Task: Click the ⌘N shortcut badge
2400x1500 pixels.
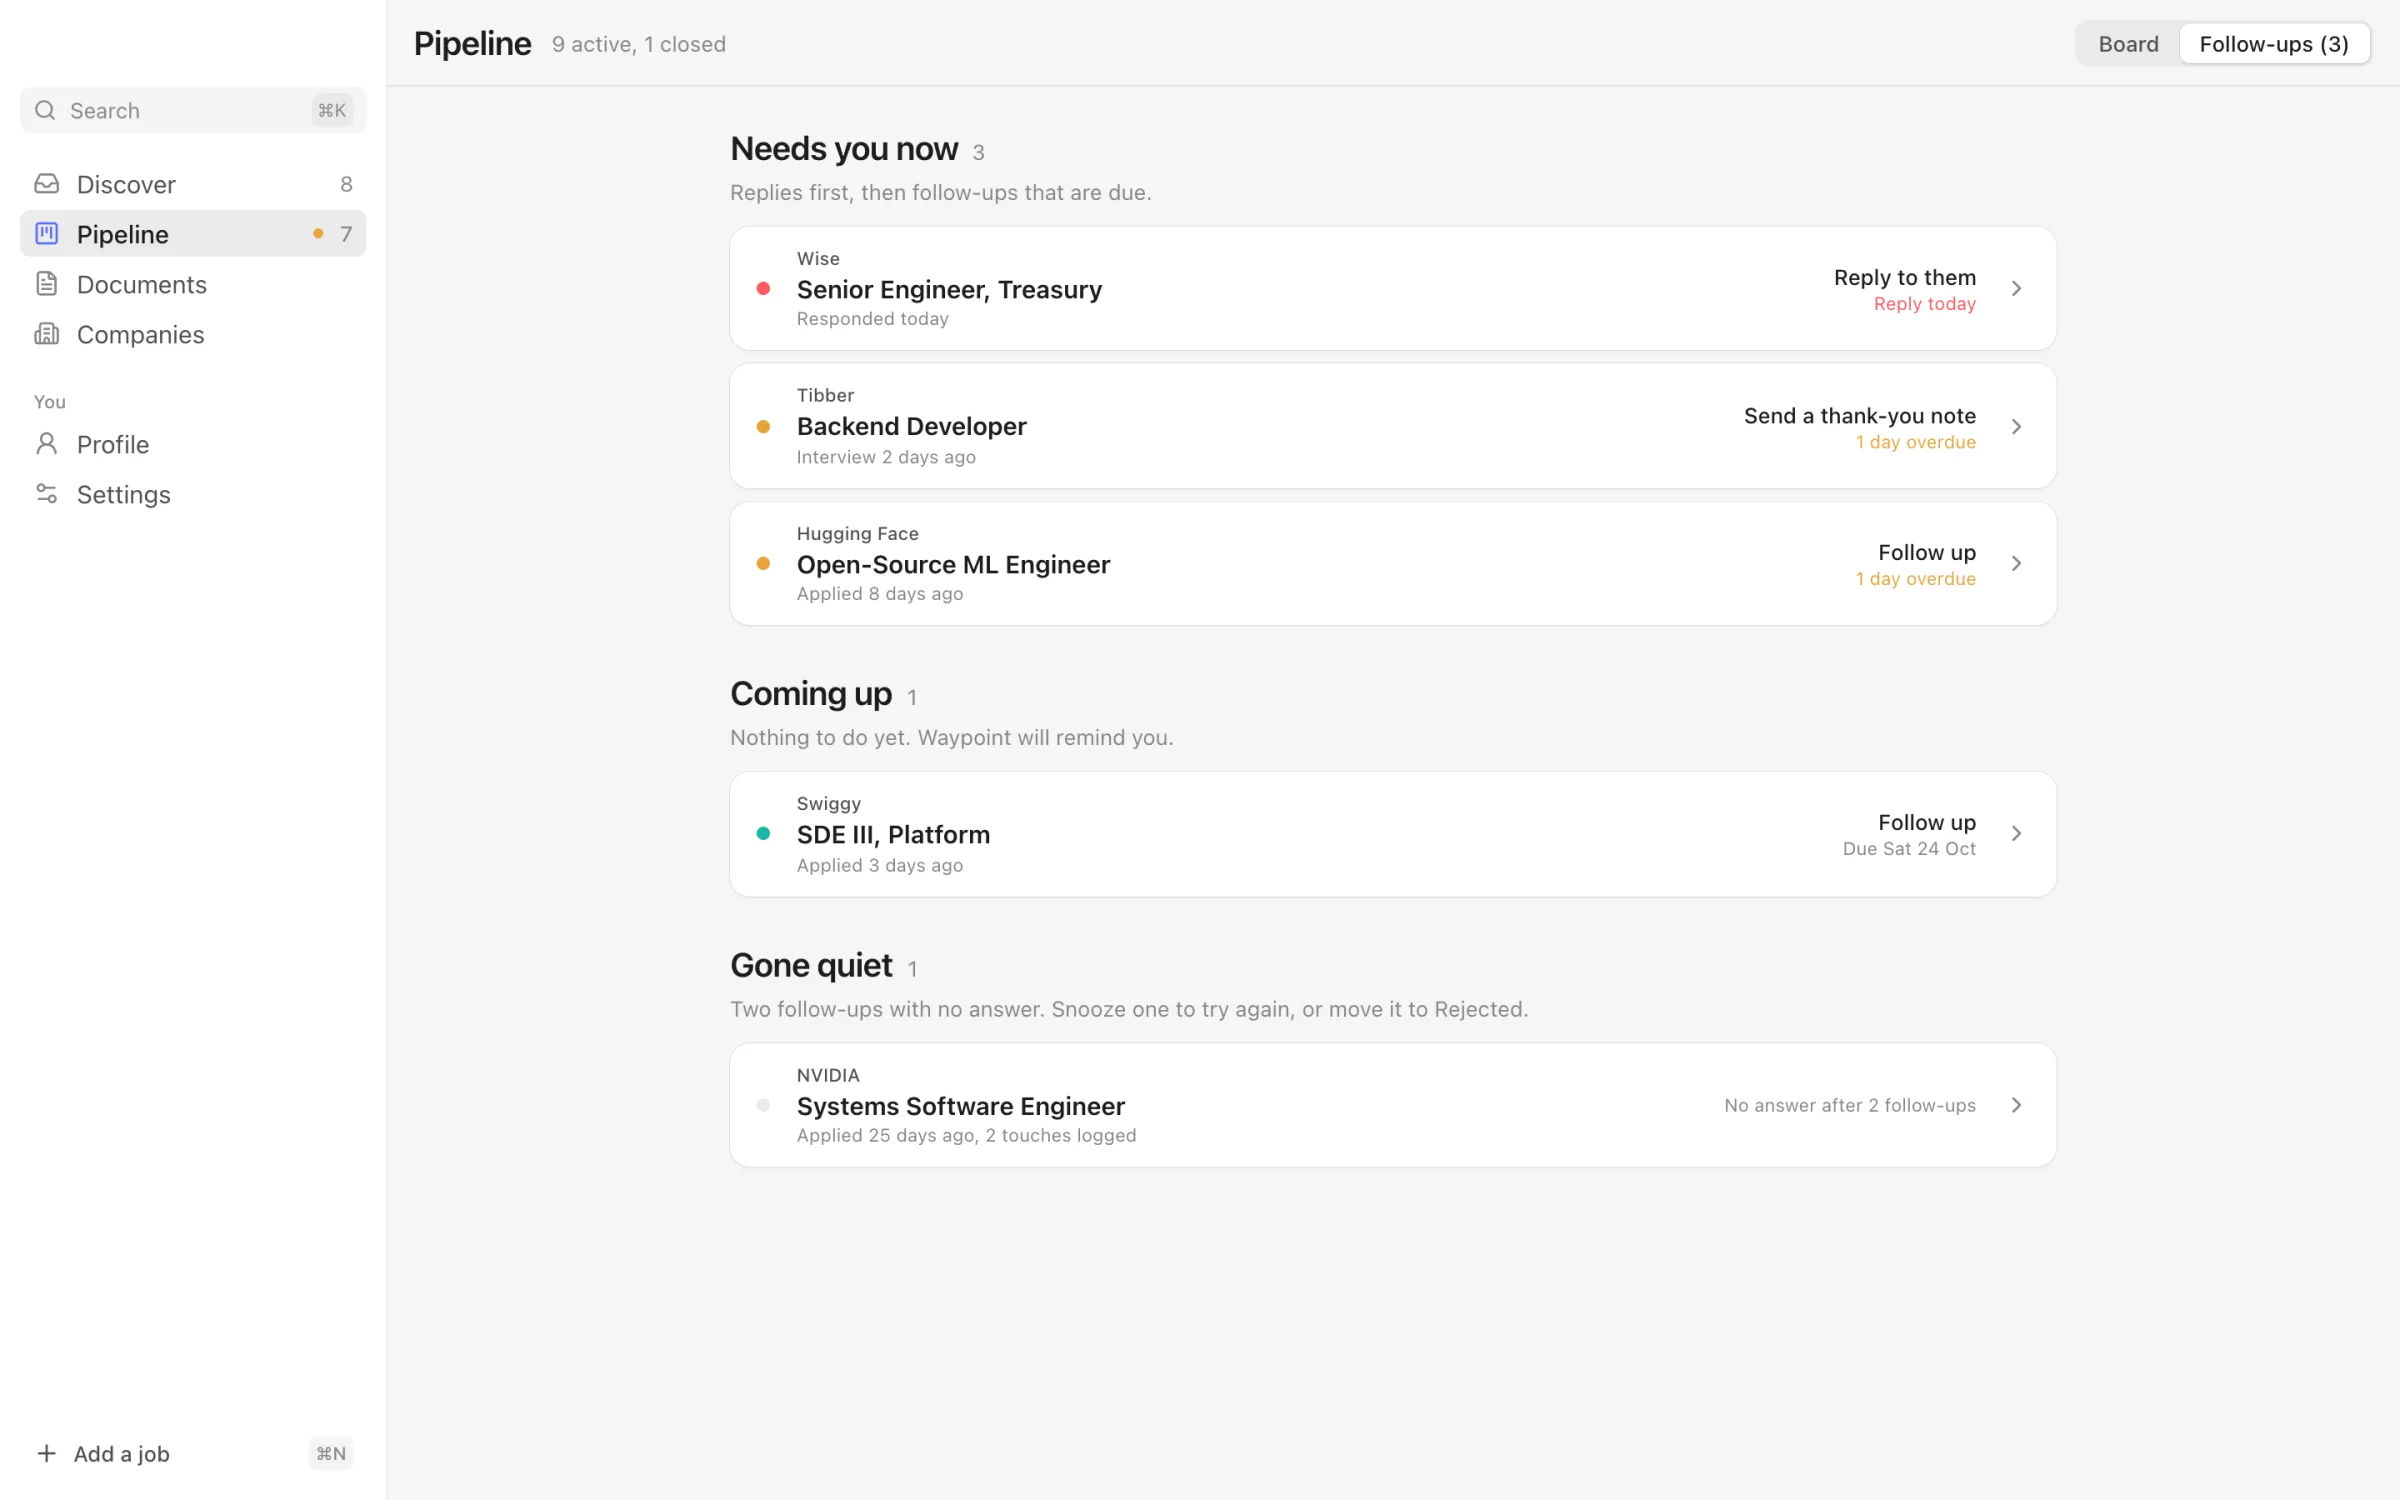Action: point(331,1453)
